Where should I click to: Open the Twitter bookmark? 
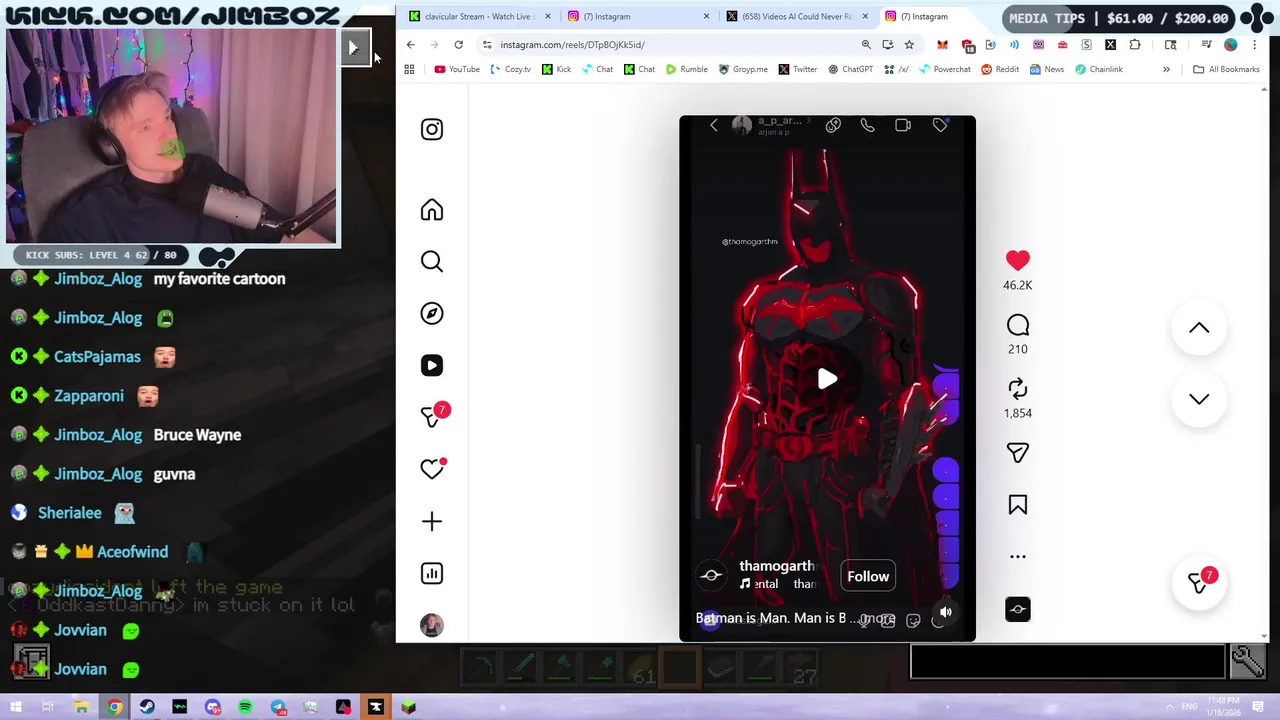[797, 69]
